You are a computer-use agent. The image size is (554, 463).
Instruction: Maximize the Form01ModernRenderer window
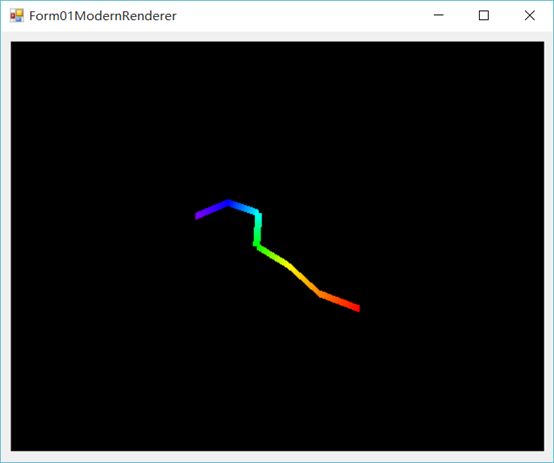pos(484,15)
